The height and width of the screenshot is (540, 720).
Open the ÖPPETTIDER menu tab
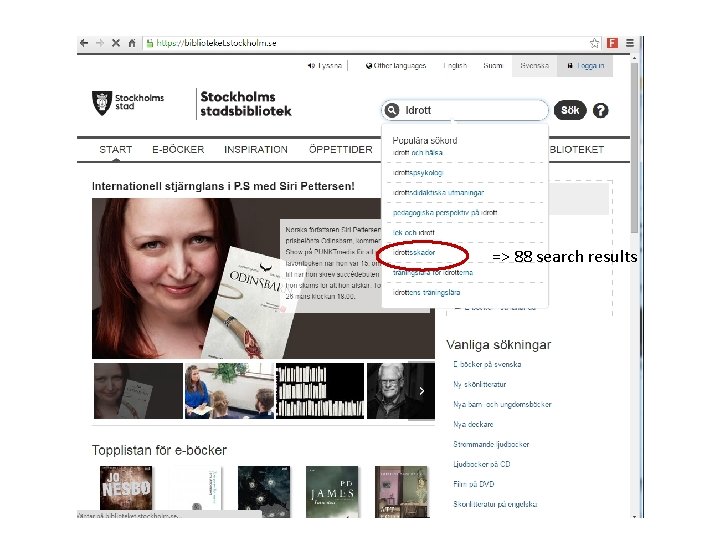coord(341,150)
